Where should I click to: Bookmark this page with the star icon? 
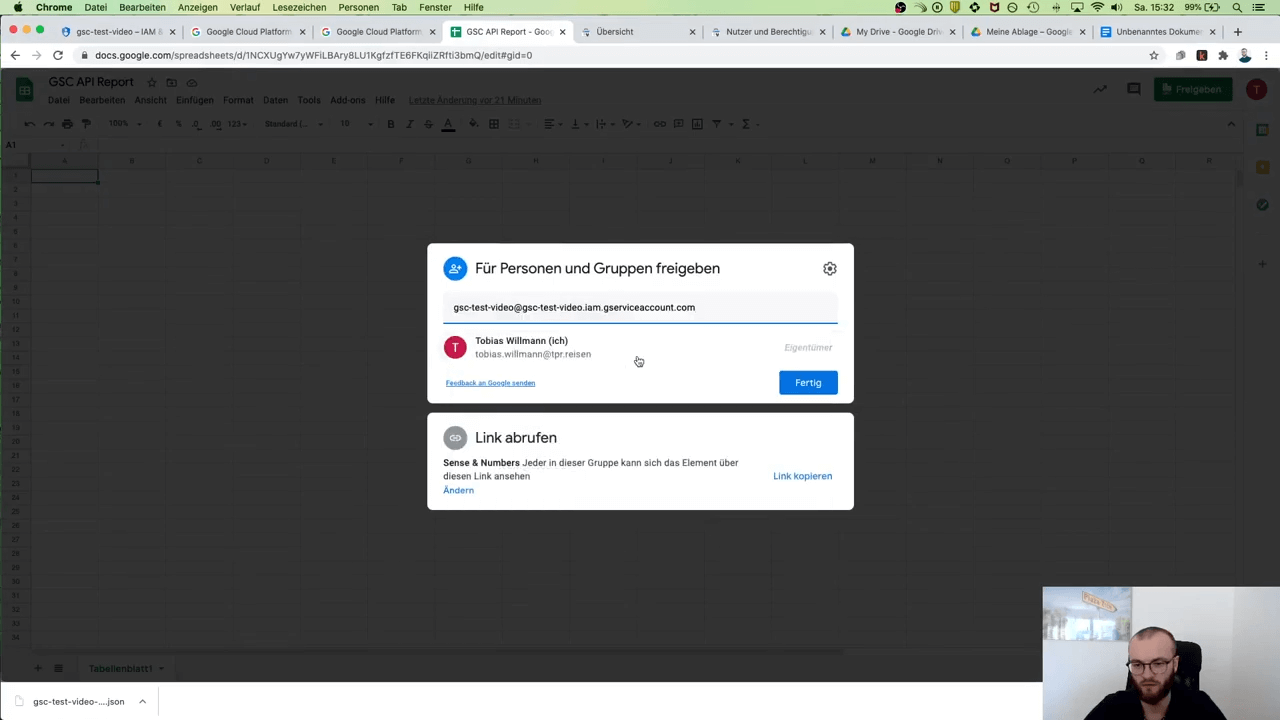[x=1154, y=55]
